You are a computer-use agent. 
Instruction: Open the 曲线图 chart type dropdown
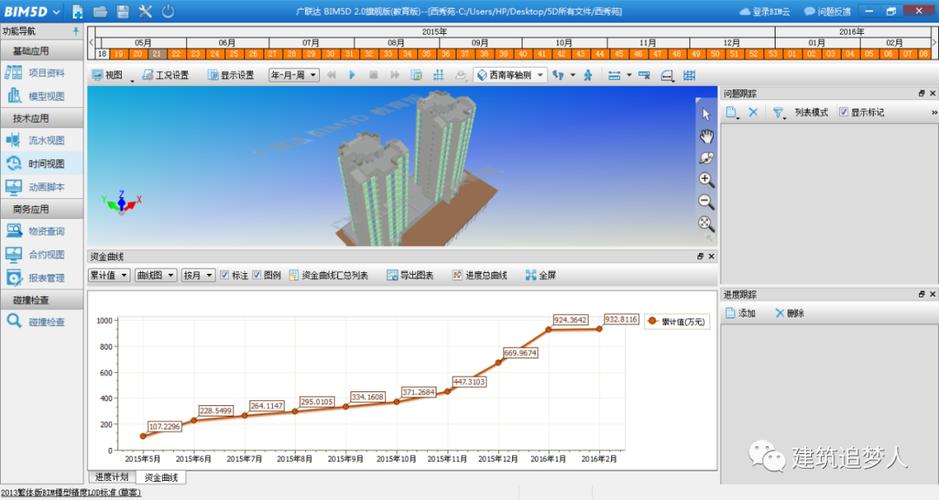click(156, 275)
